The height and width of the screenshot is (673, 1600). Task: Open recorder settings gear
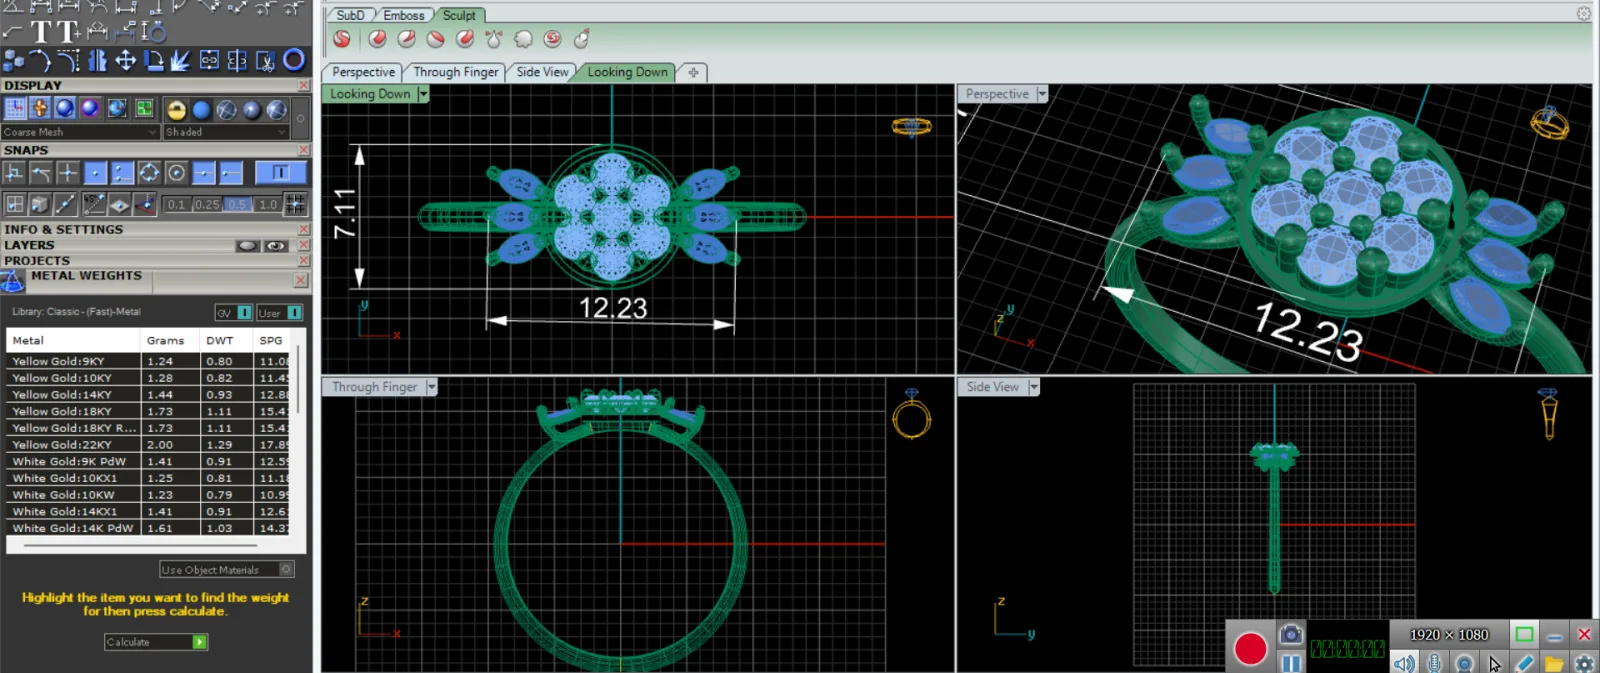1584,663
